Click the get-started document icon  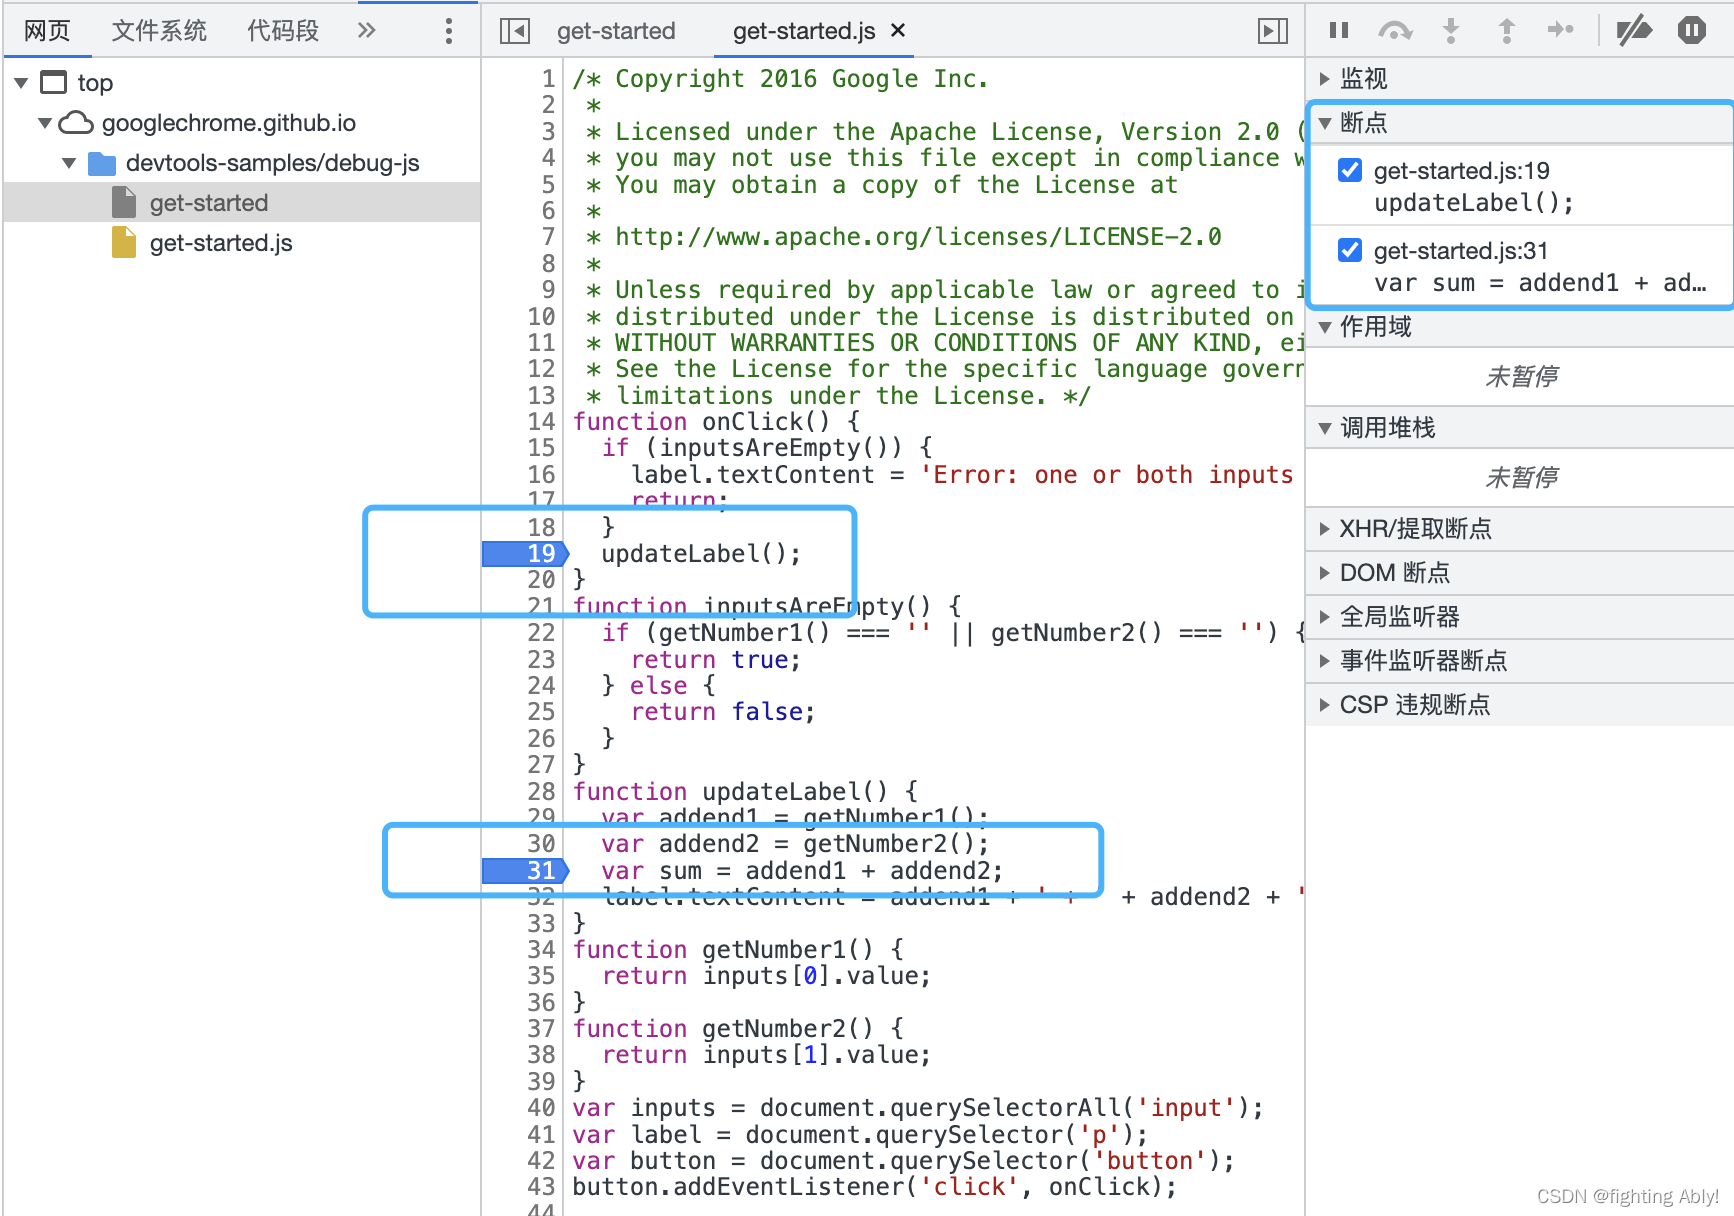click(x=124, y=203)
